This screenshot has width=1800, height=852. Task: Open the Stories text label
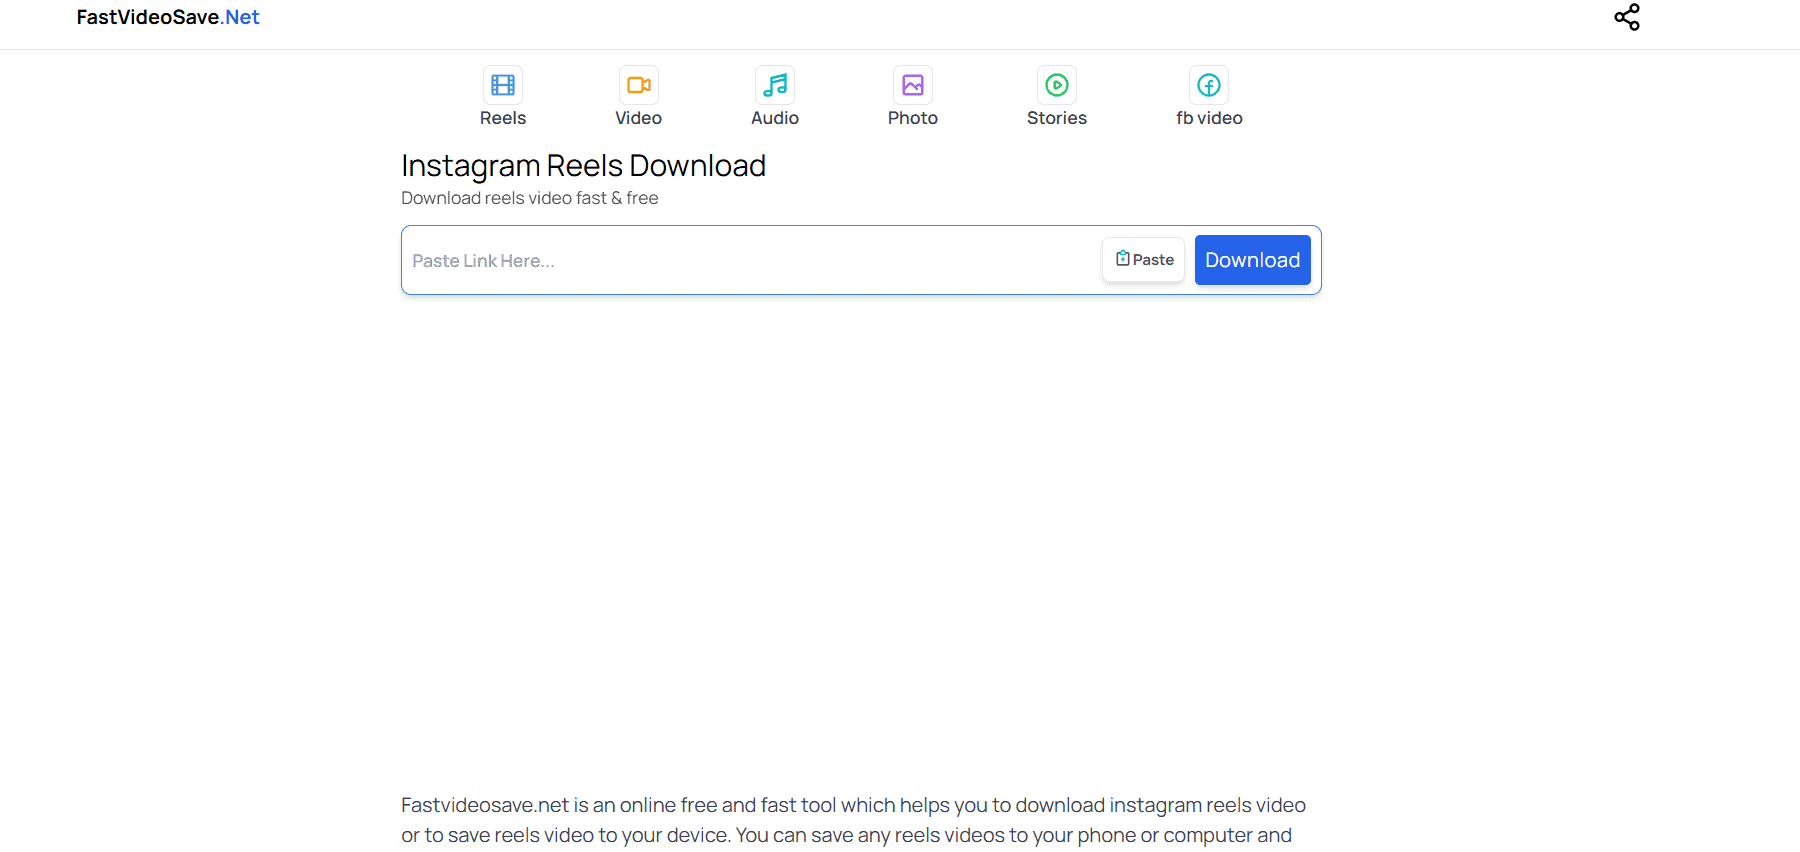[1057, 118]
